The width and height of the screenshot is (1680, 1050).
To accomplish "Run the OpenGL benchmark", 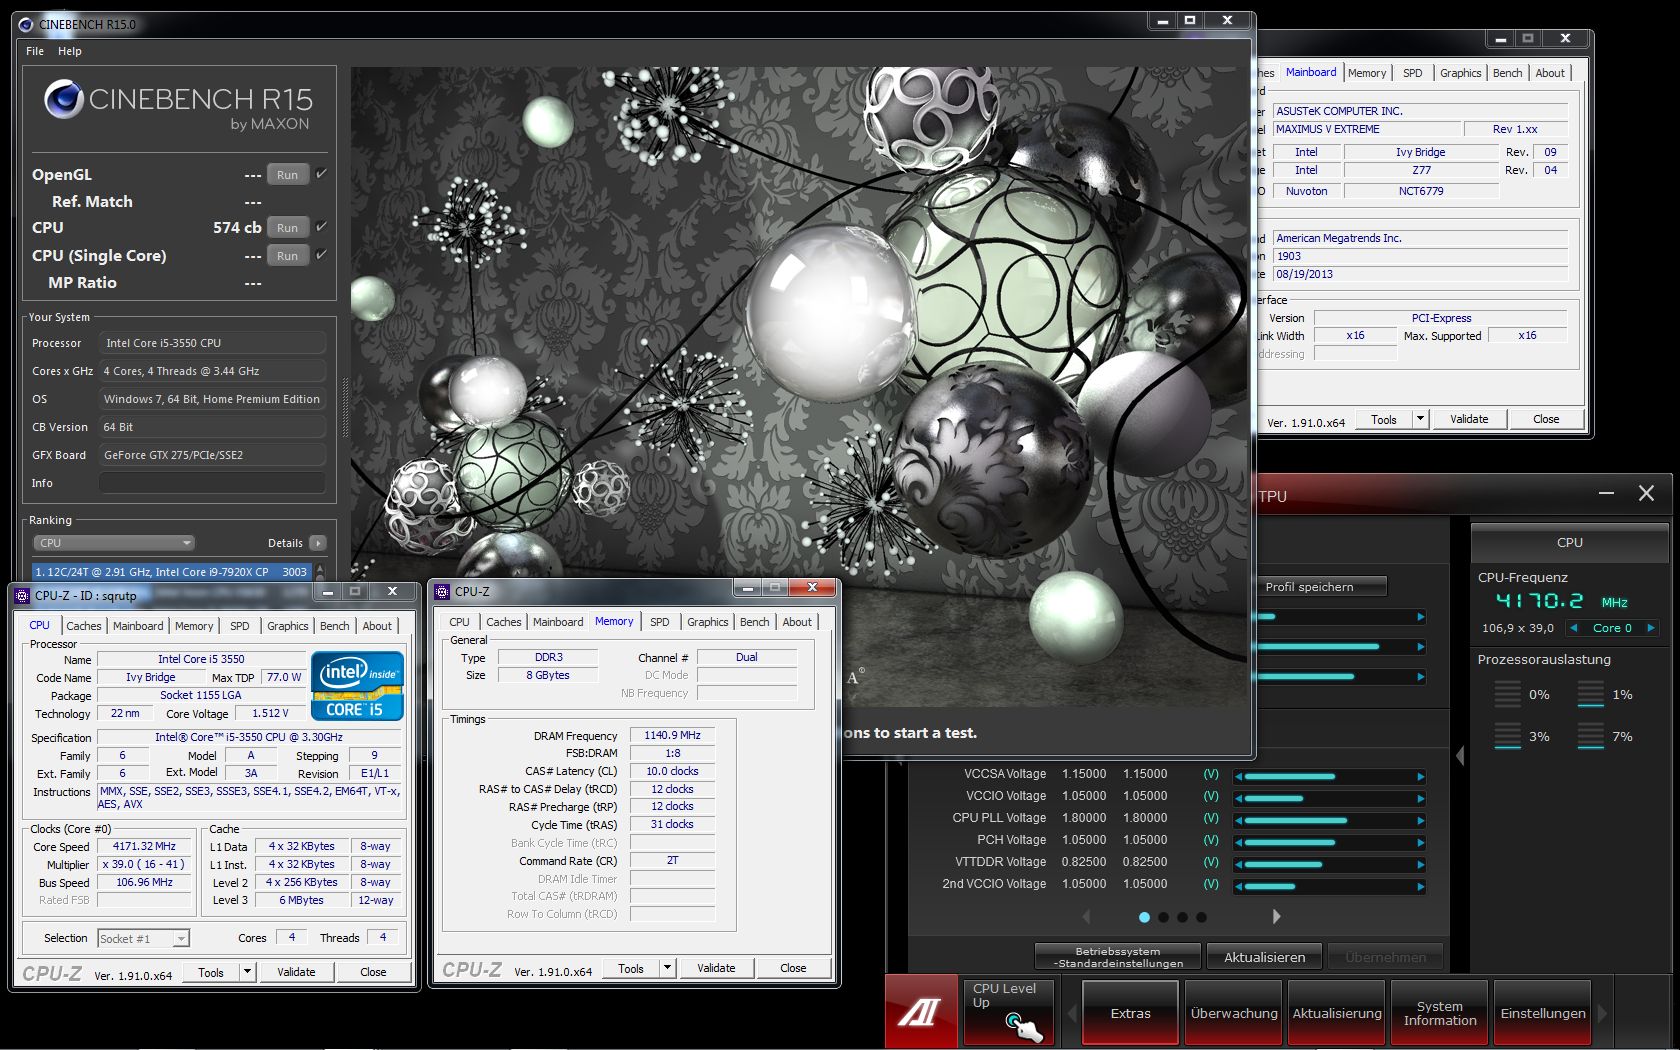I will click(288, 175).
